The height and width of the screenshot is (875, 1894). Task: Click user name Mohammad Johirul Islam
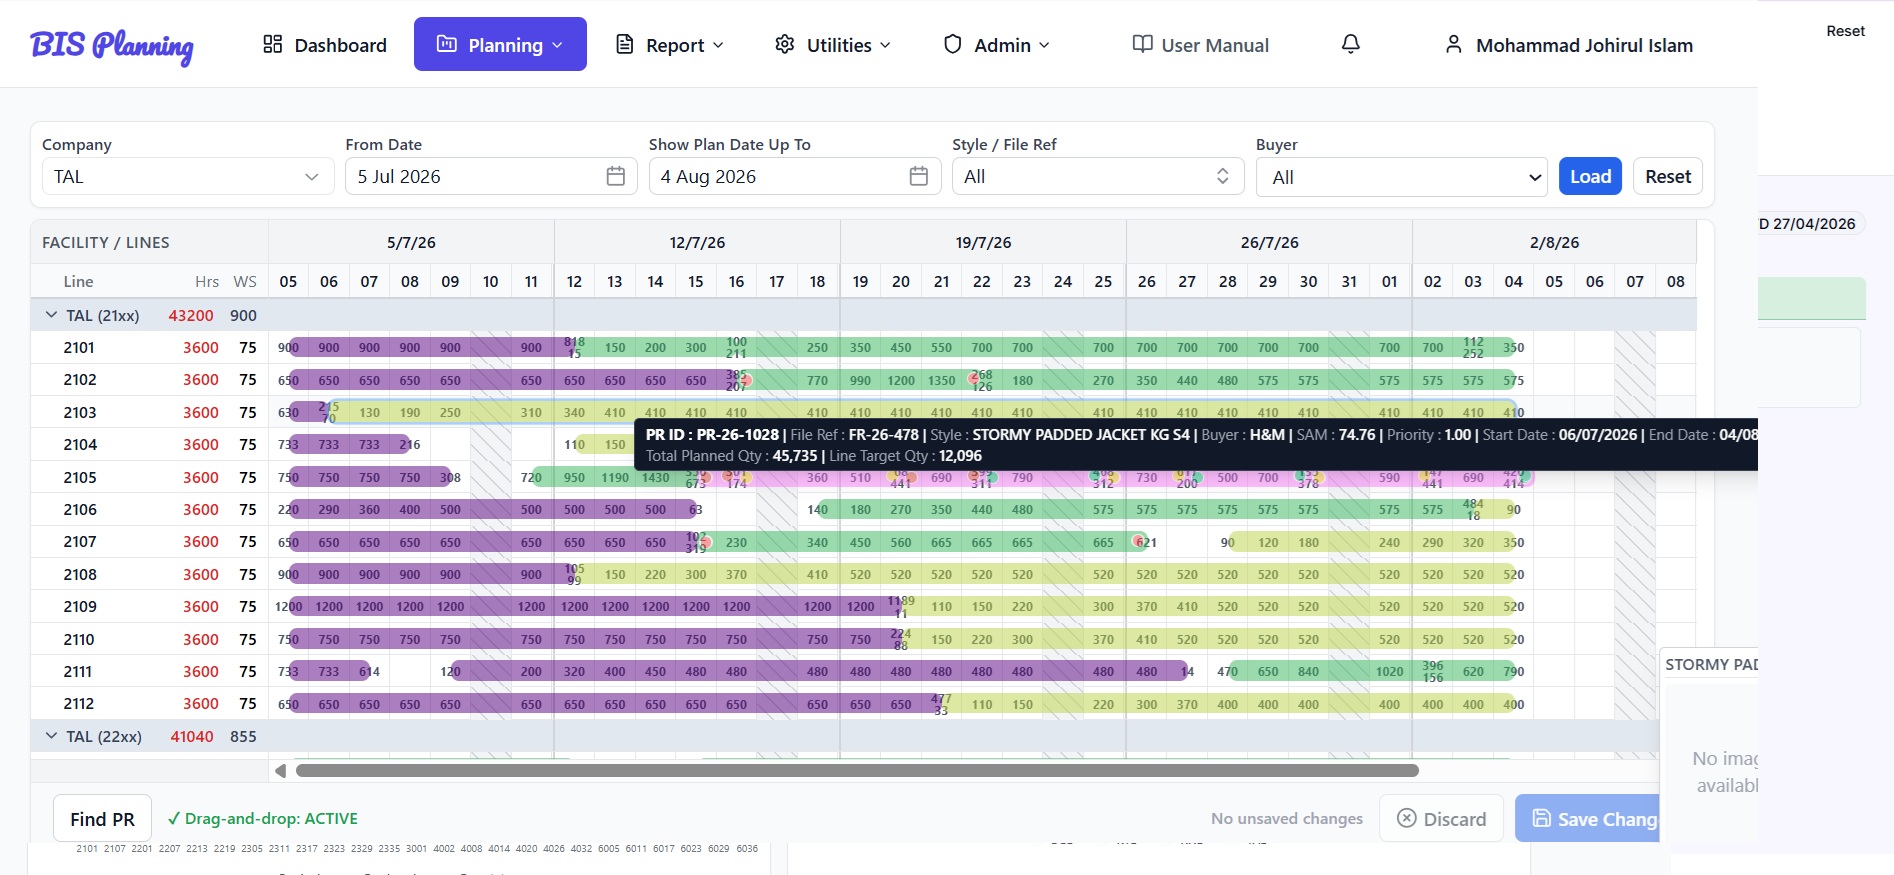pyautogui.click(x=1584, y=45)
